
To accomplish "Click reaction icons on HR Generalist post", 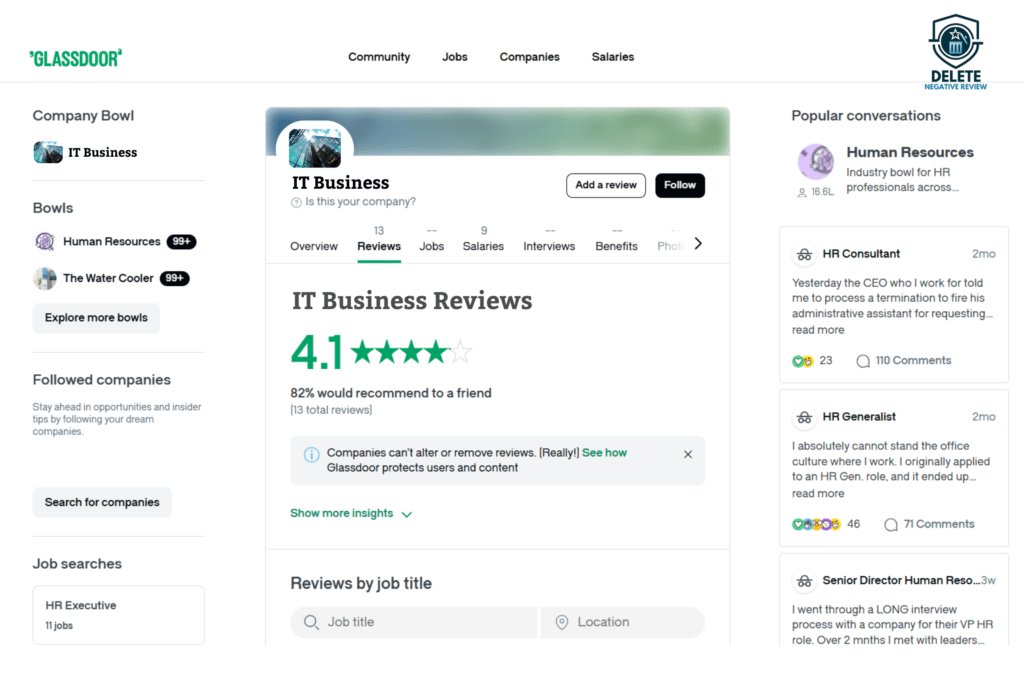I will 816,524.
